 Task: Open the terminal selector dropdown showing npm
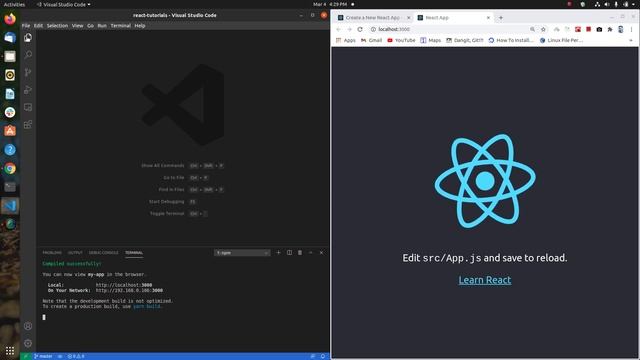click(x=242, y=253)
